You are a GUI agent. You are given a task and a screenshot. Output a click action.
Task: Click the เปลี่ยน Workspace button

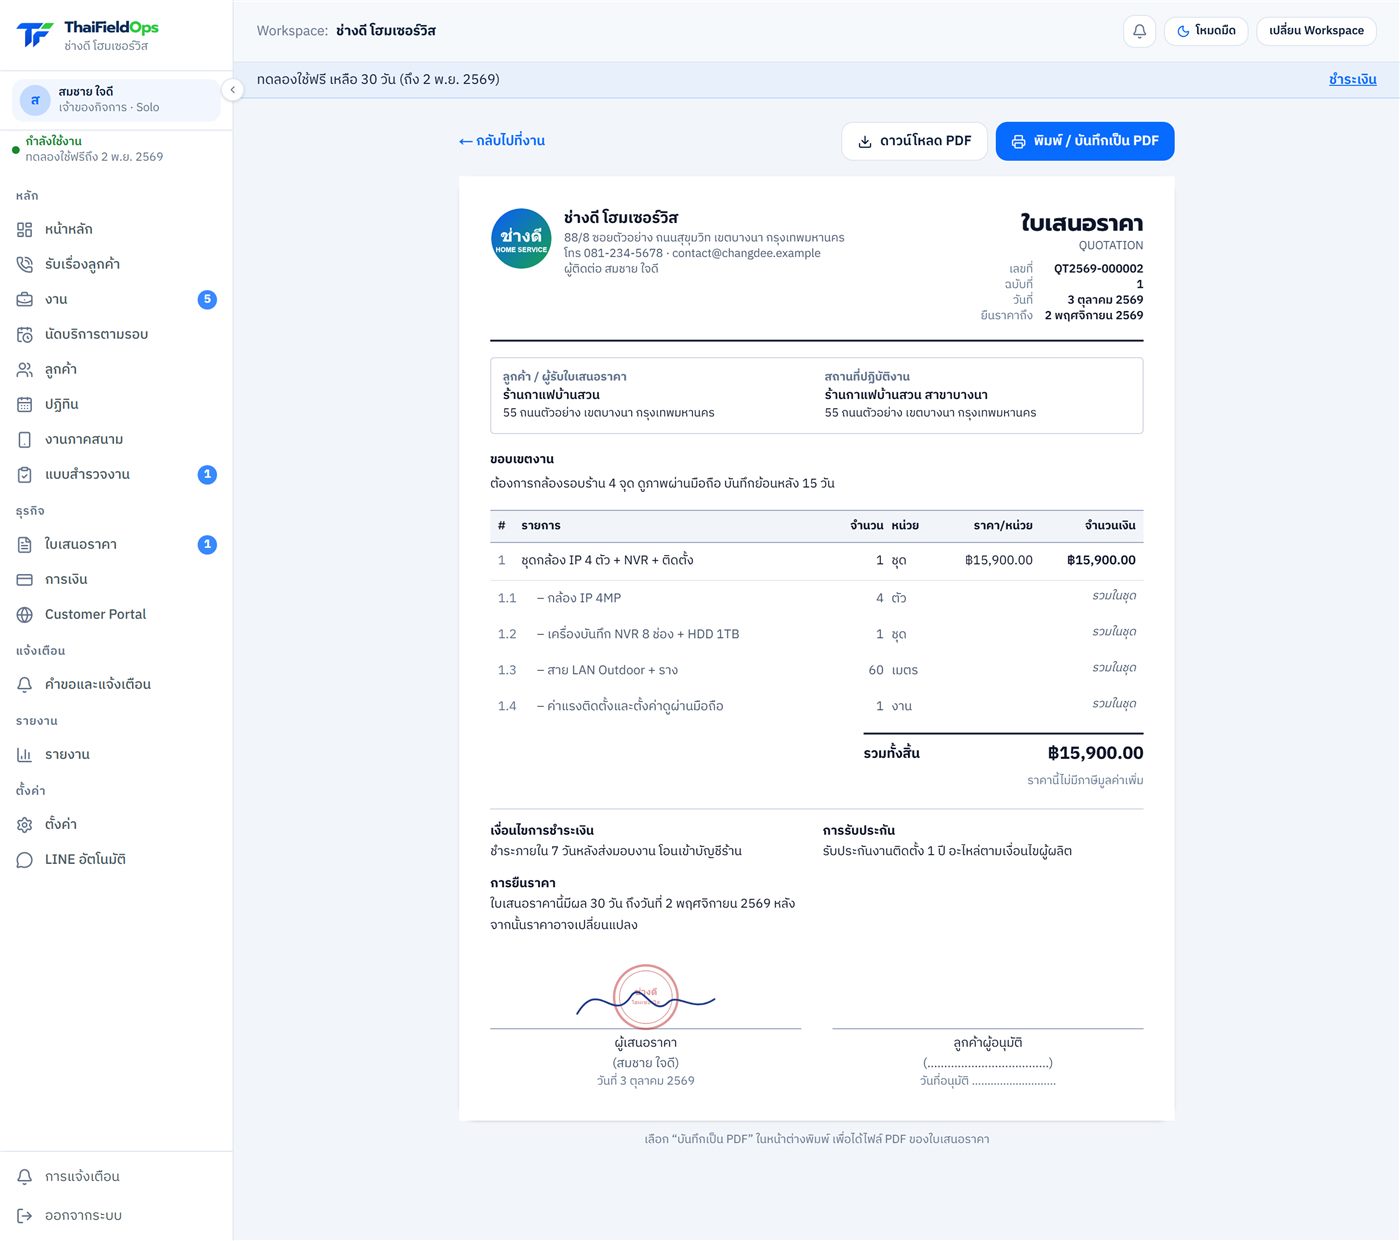click(x=1316, y=31)
